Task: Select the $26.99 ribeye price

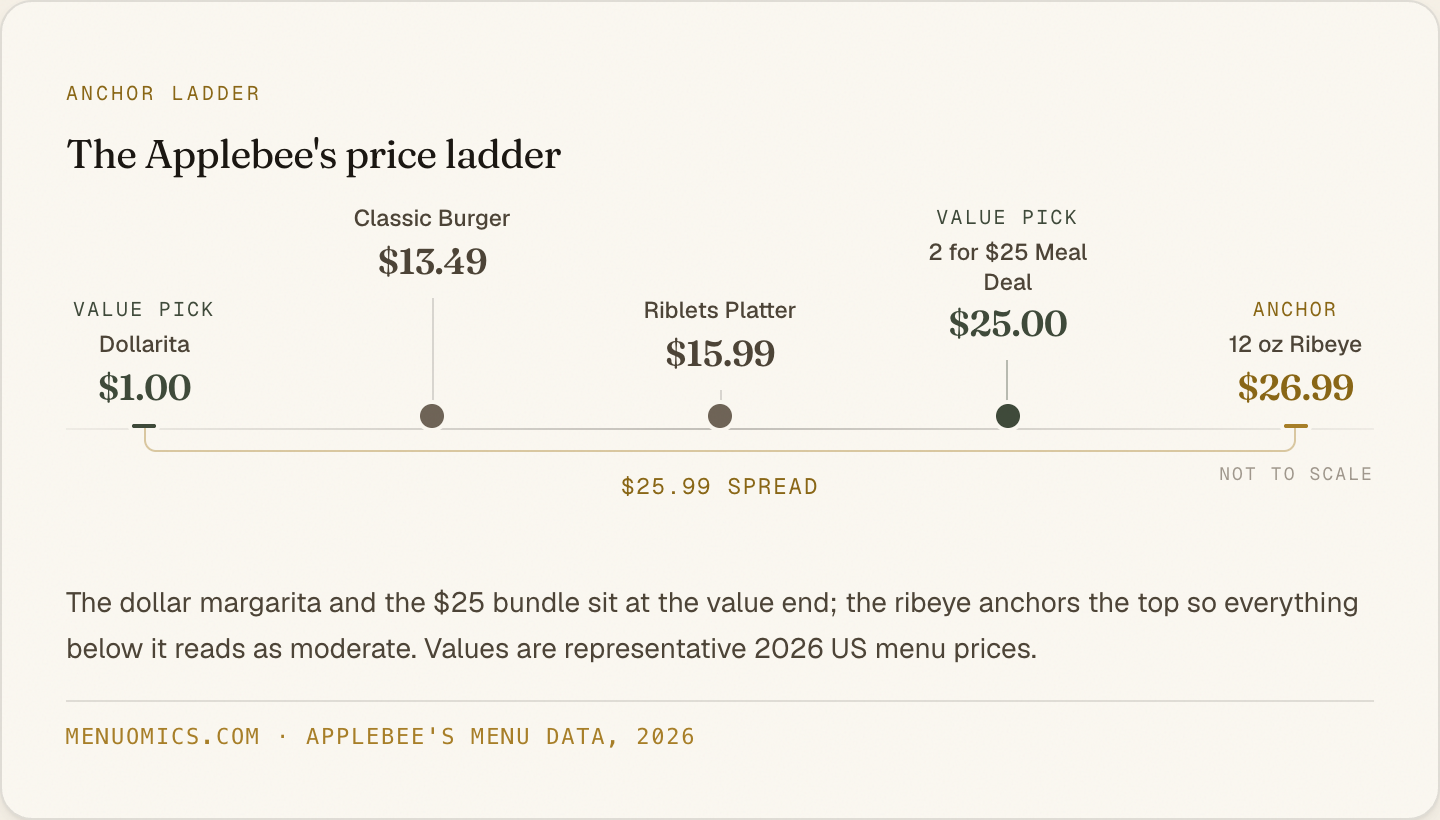Action: click(x=1296, y=388)
